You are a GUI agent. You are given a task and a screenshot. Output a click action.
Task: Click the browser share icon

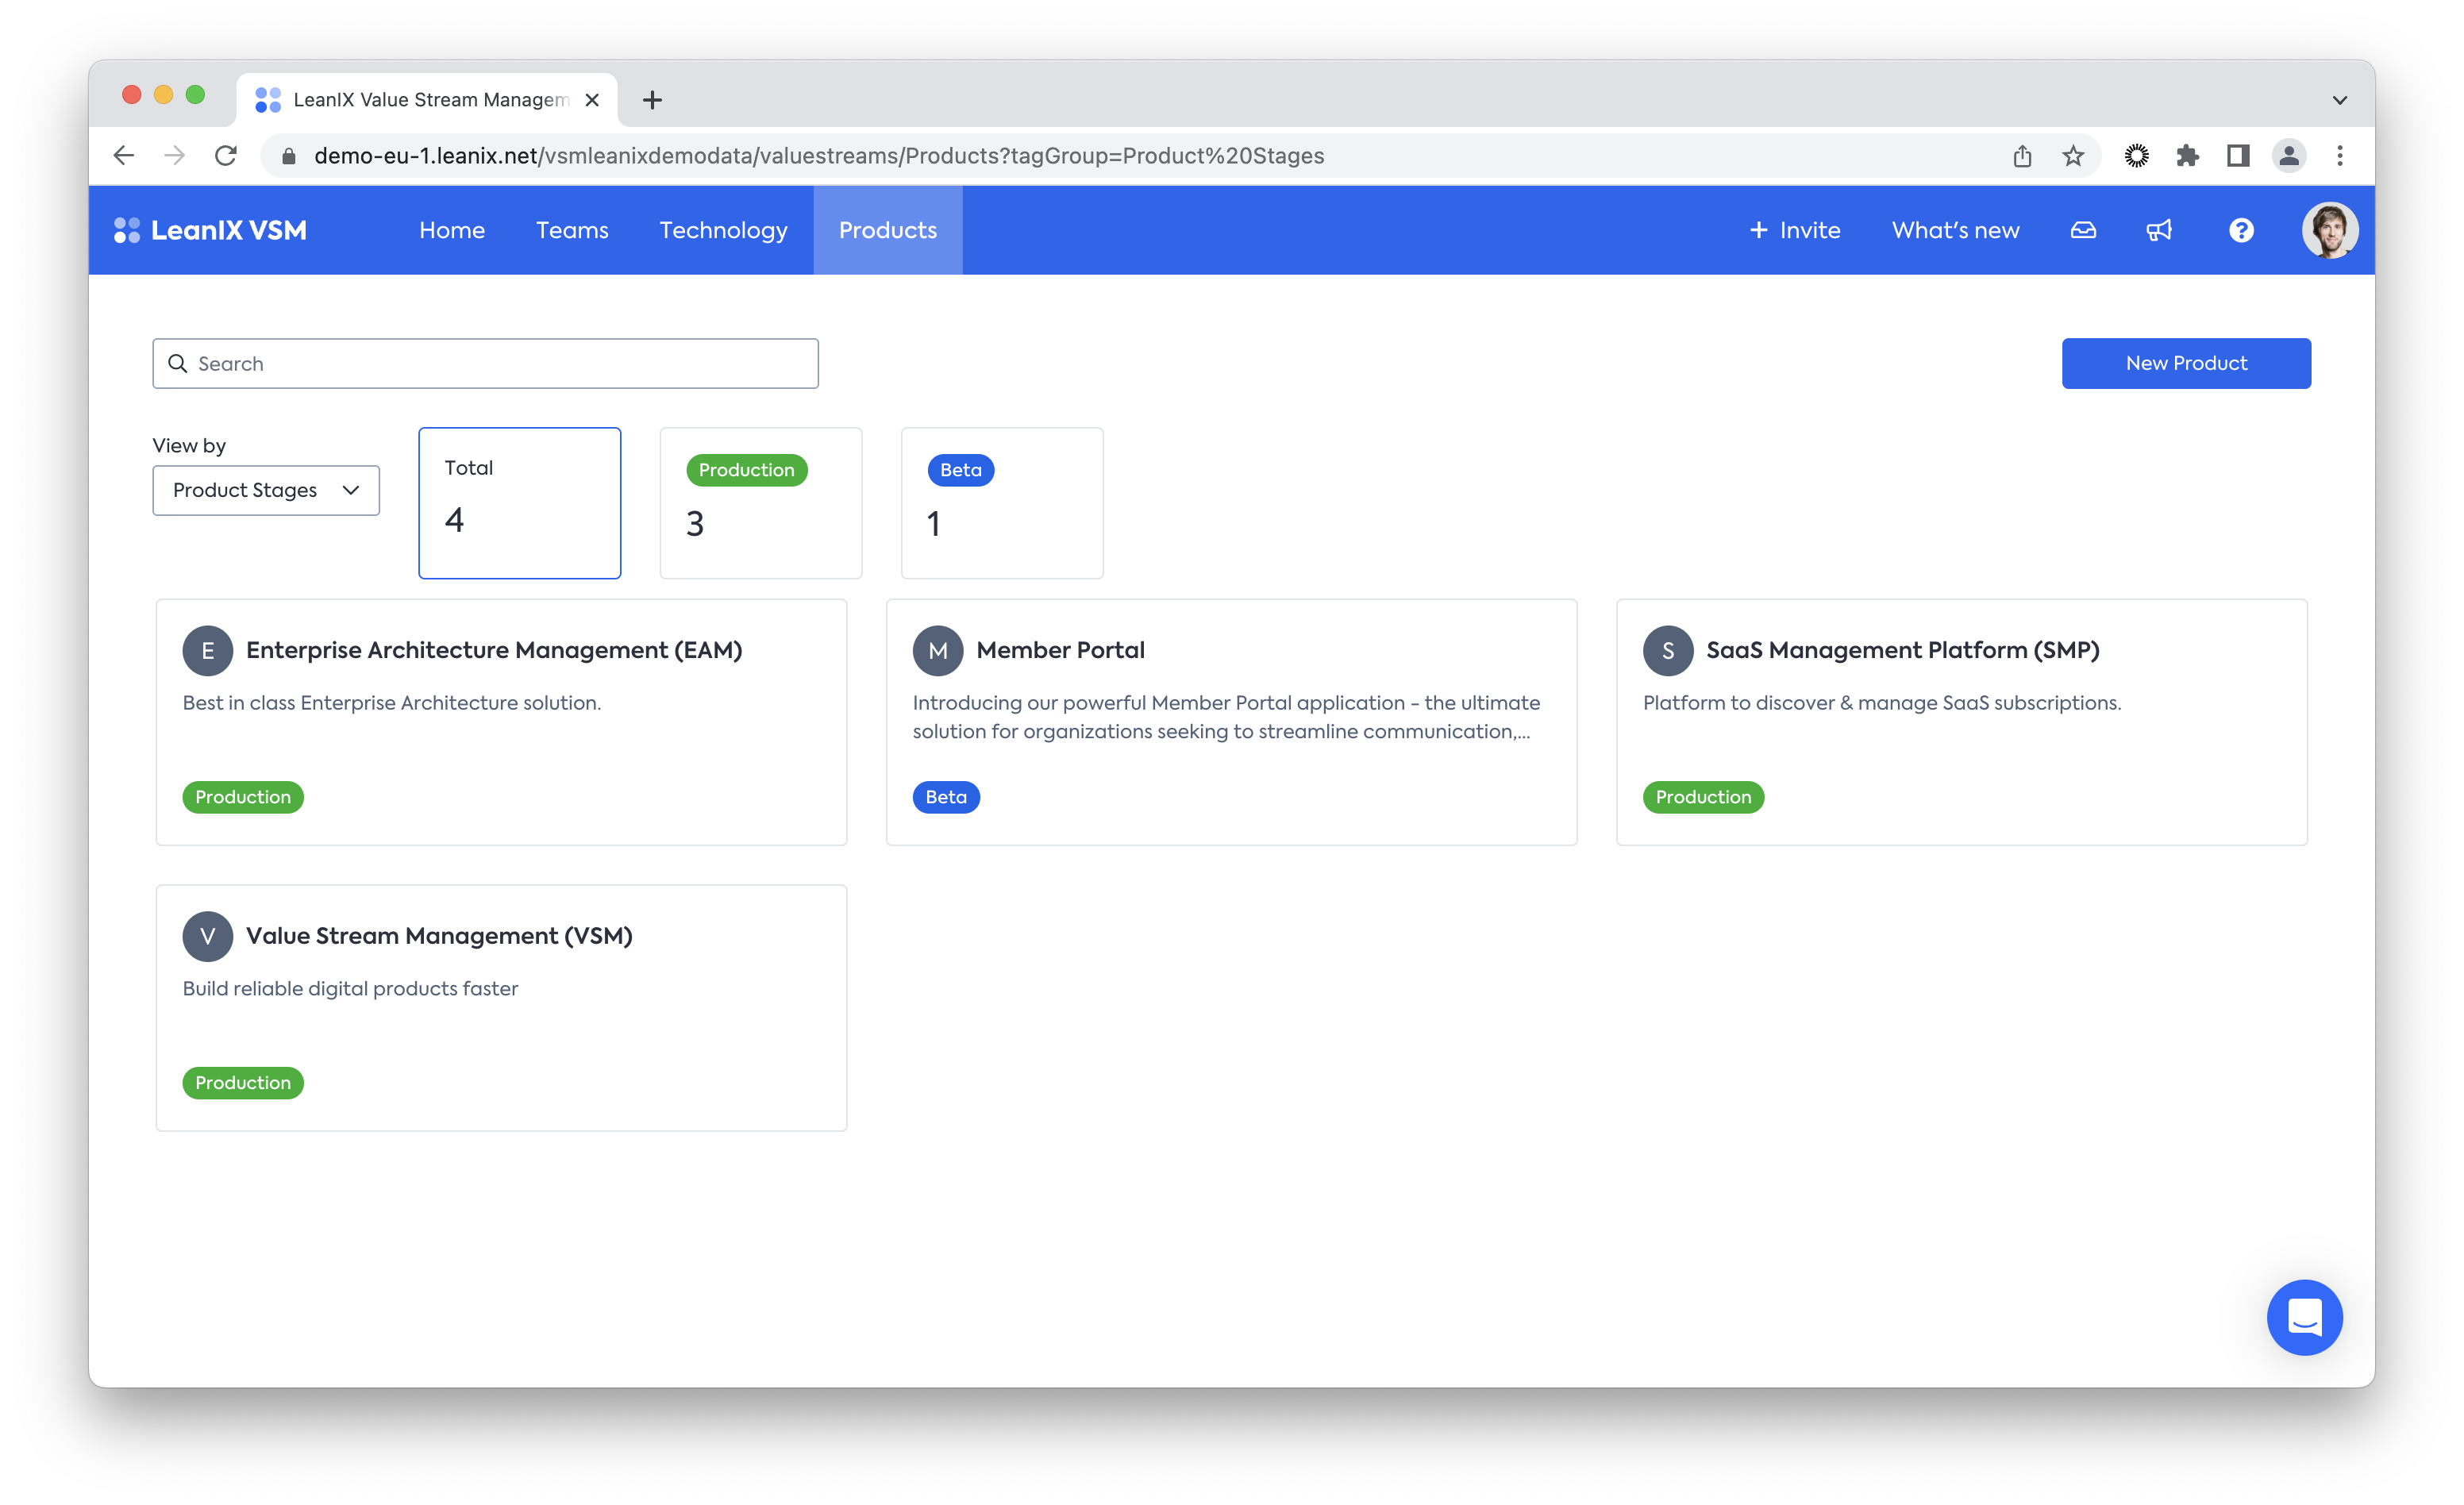(2022, 156)
